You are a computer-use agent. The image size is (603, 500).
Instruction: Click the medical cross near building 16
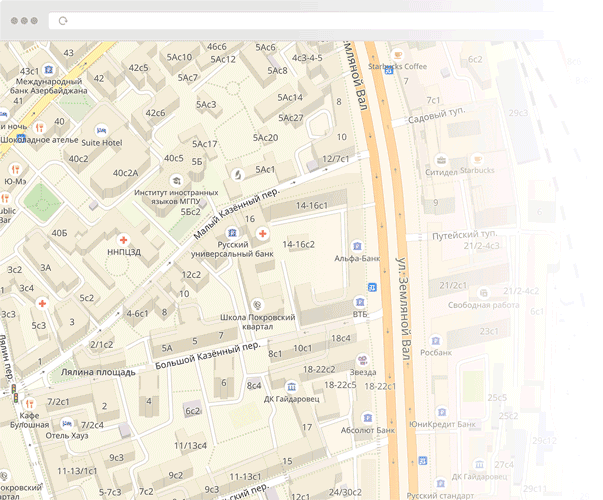(263, 233)
